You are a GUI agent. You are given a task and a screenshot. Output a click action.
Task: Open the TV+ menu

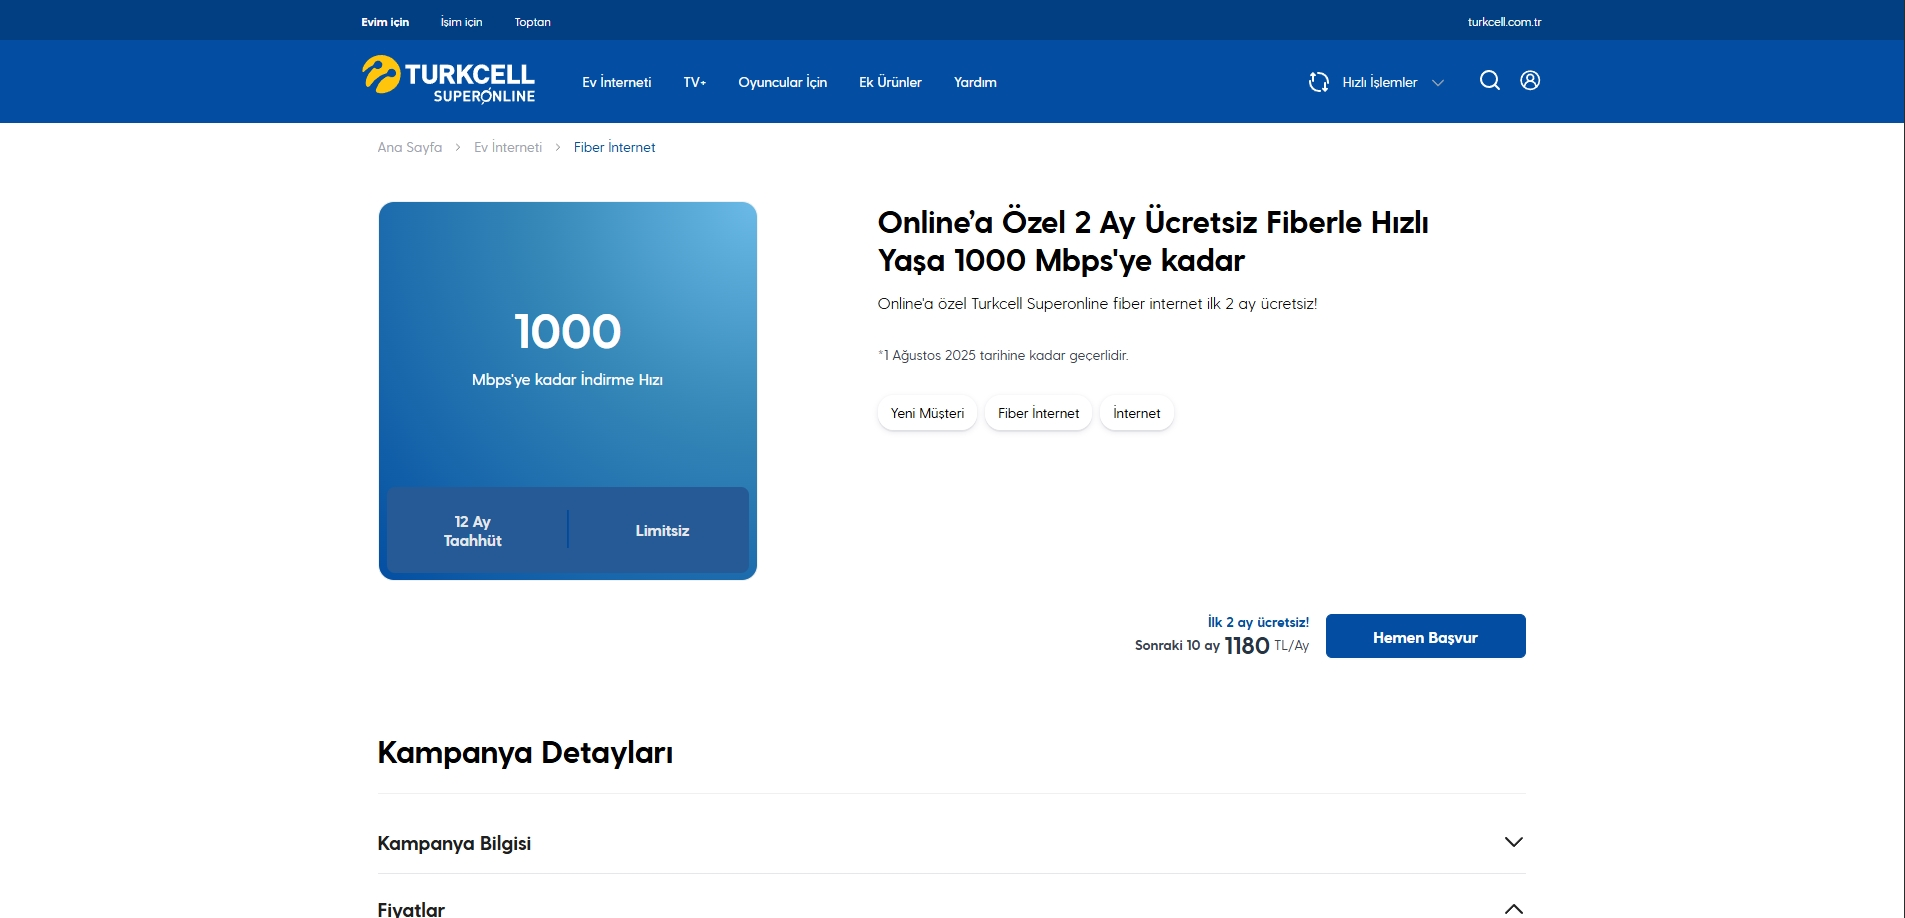(x=695, y=82)
